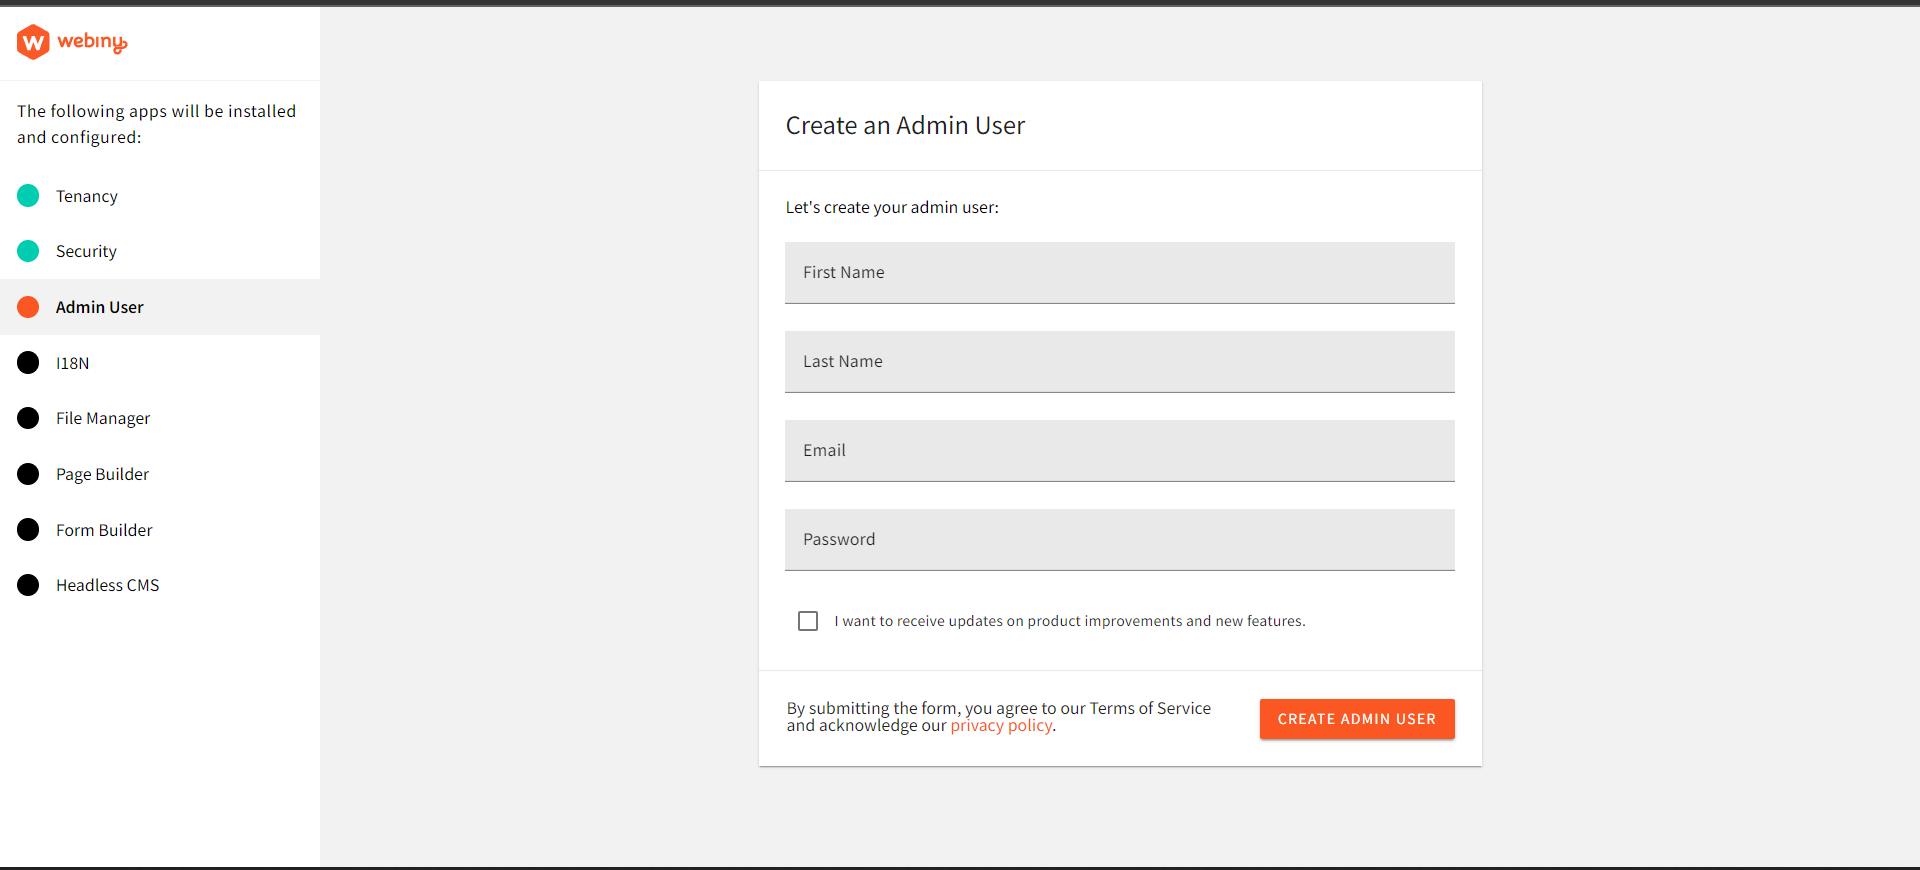Click the green Security status circle
Image resolution: width=1920 pixels, height=870 pixels.
tap(27, 251)
